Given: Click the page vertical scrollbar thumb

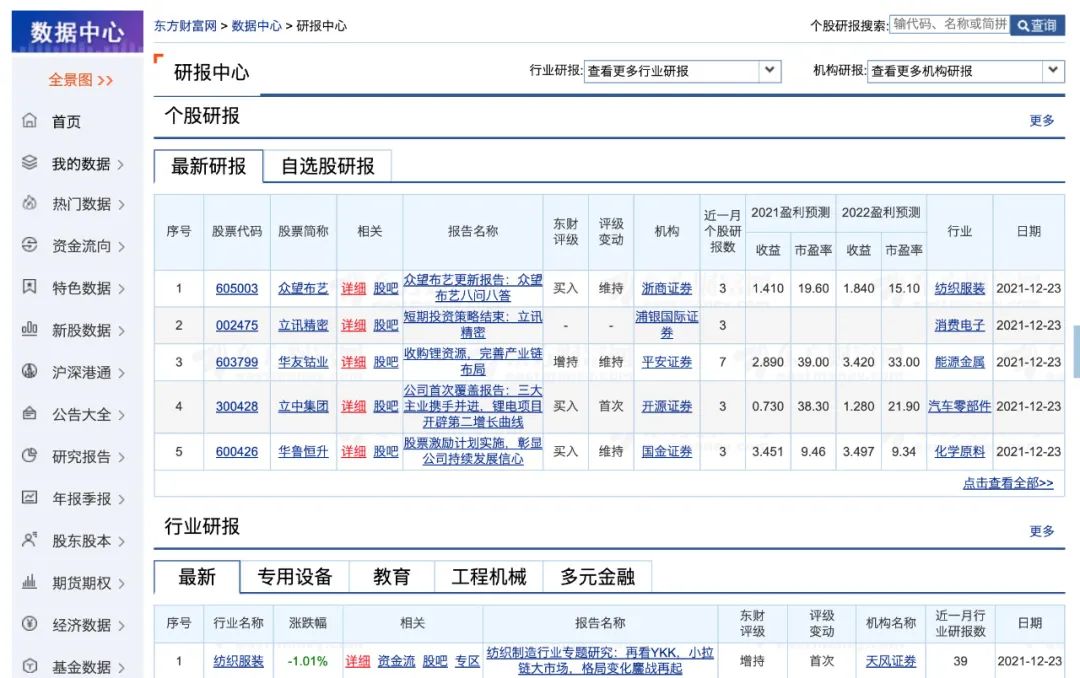Looking at the screenshot, I should pyautogui.click(x=1077, y=351).
